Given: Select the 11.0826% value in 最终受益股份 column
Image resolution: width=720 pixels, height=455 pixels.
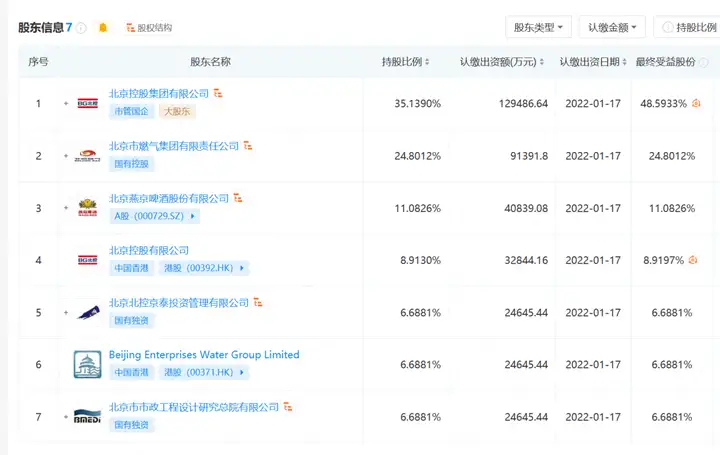Looking at the screenshot, I should pyautogui.click(x=672, y=208).
